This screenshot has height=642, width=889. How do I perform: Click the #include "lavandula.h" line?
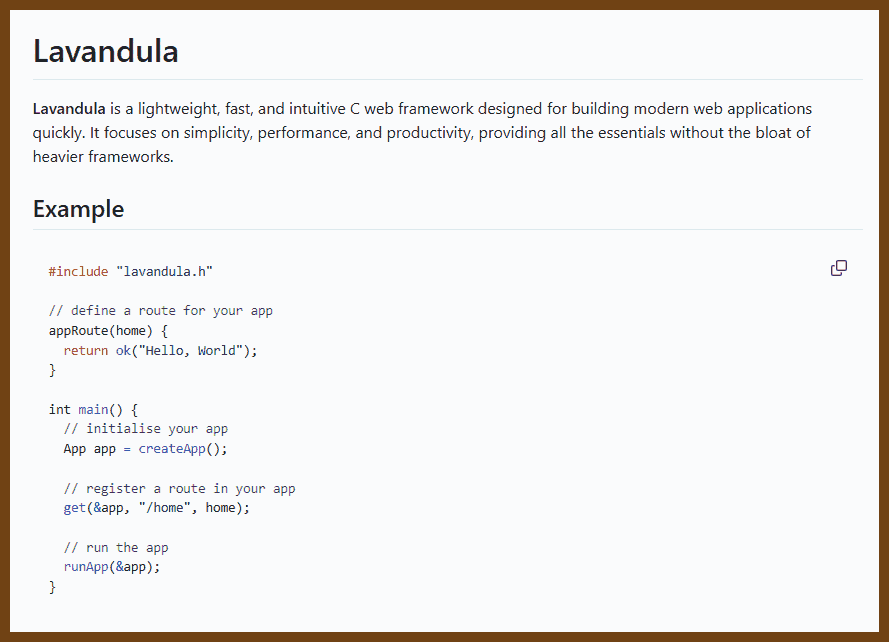pyautogui.click(x=131, y=271)
